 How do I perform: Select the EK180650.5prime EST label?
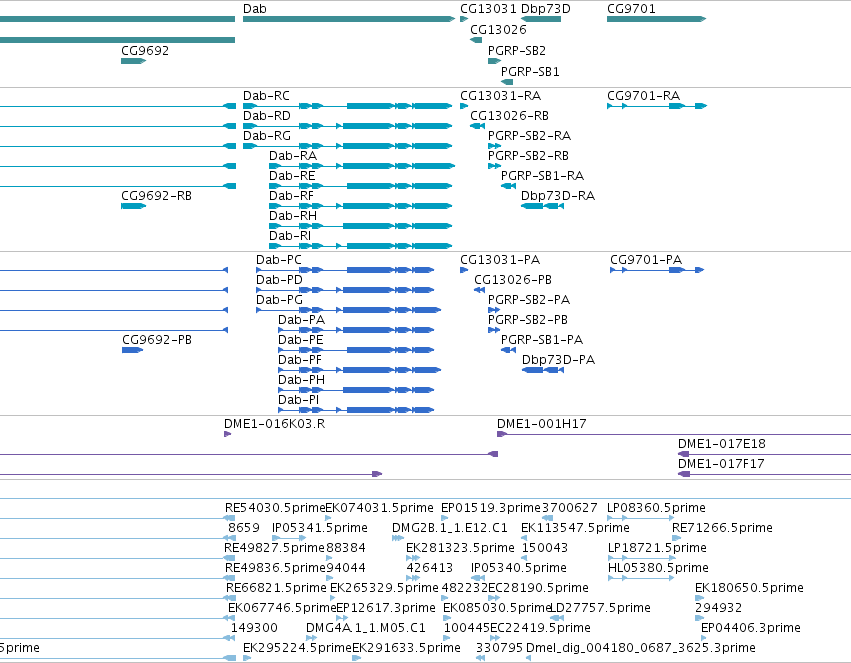pos(749,588)
